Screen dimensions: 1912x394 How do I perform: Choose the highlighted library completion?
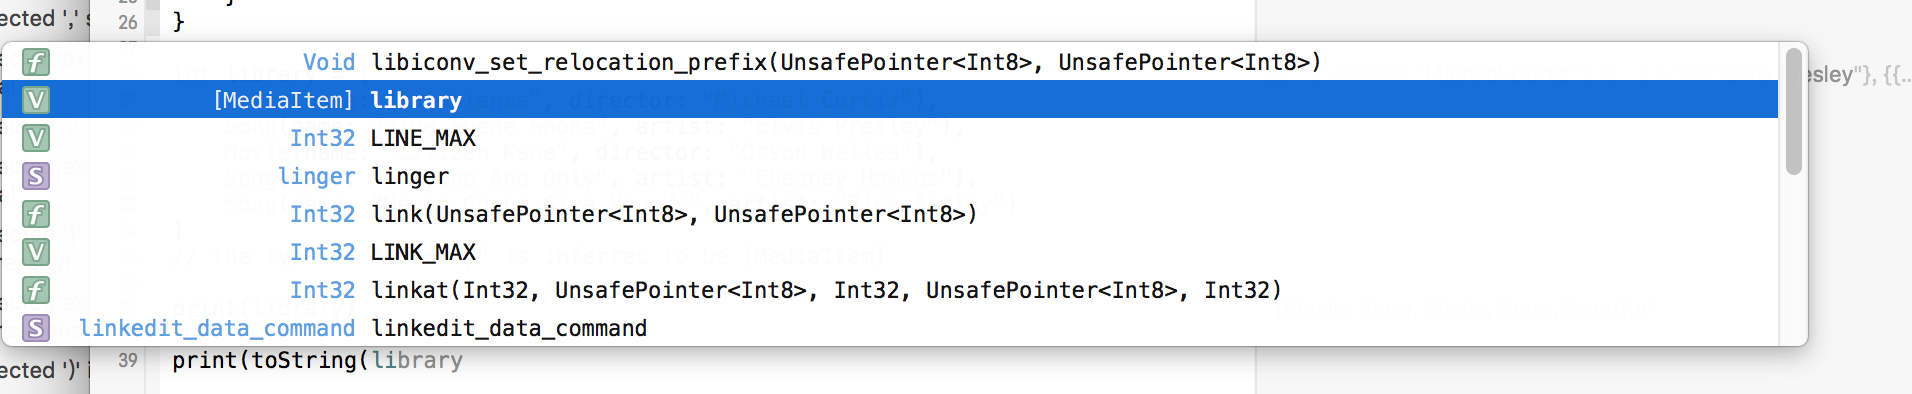click(x=889, y=100)
